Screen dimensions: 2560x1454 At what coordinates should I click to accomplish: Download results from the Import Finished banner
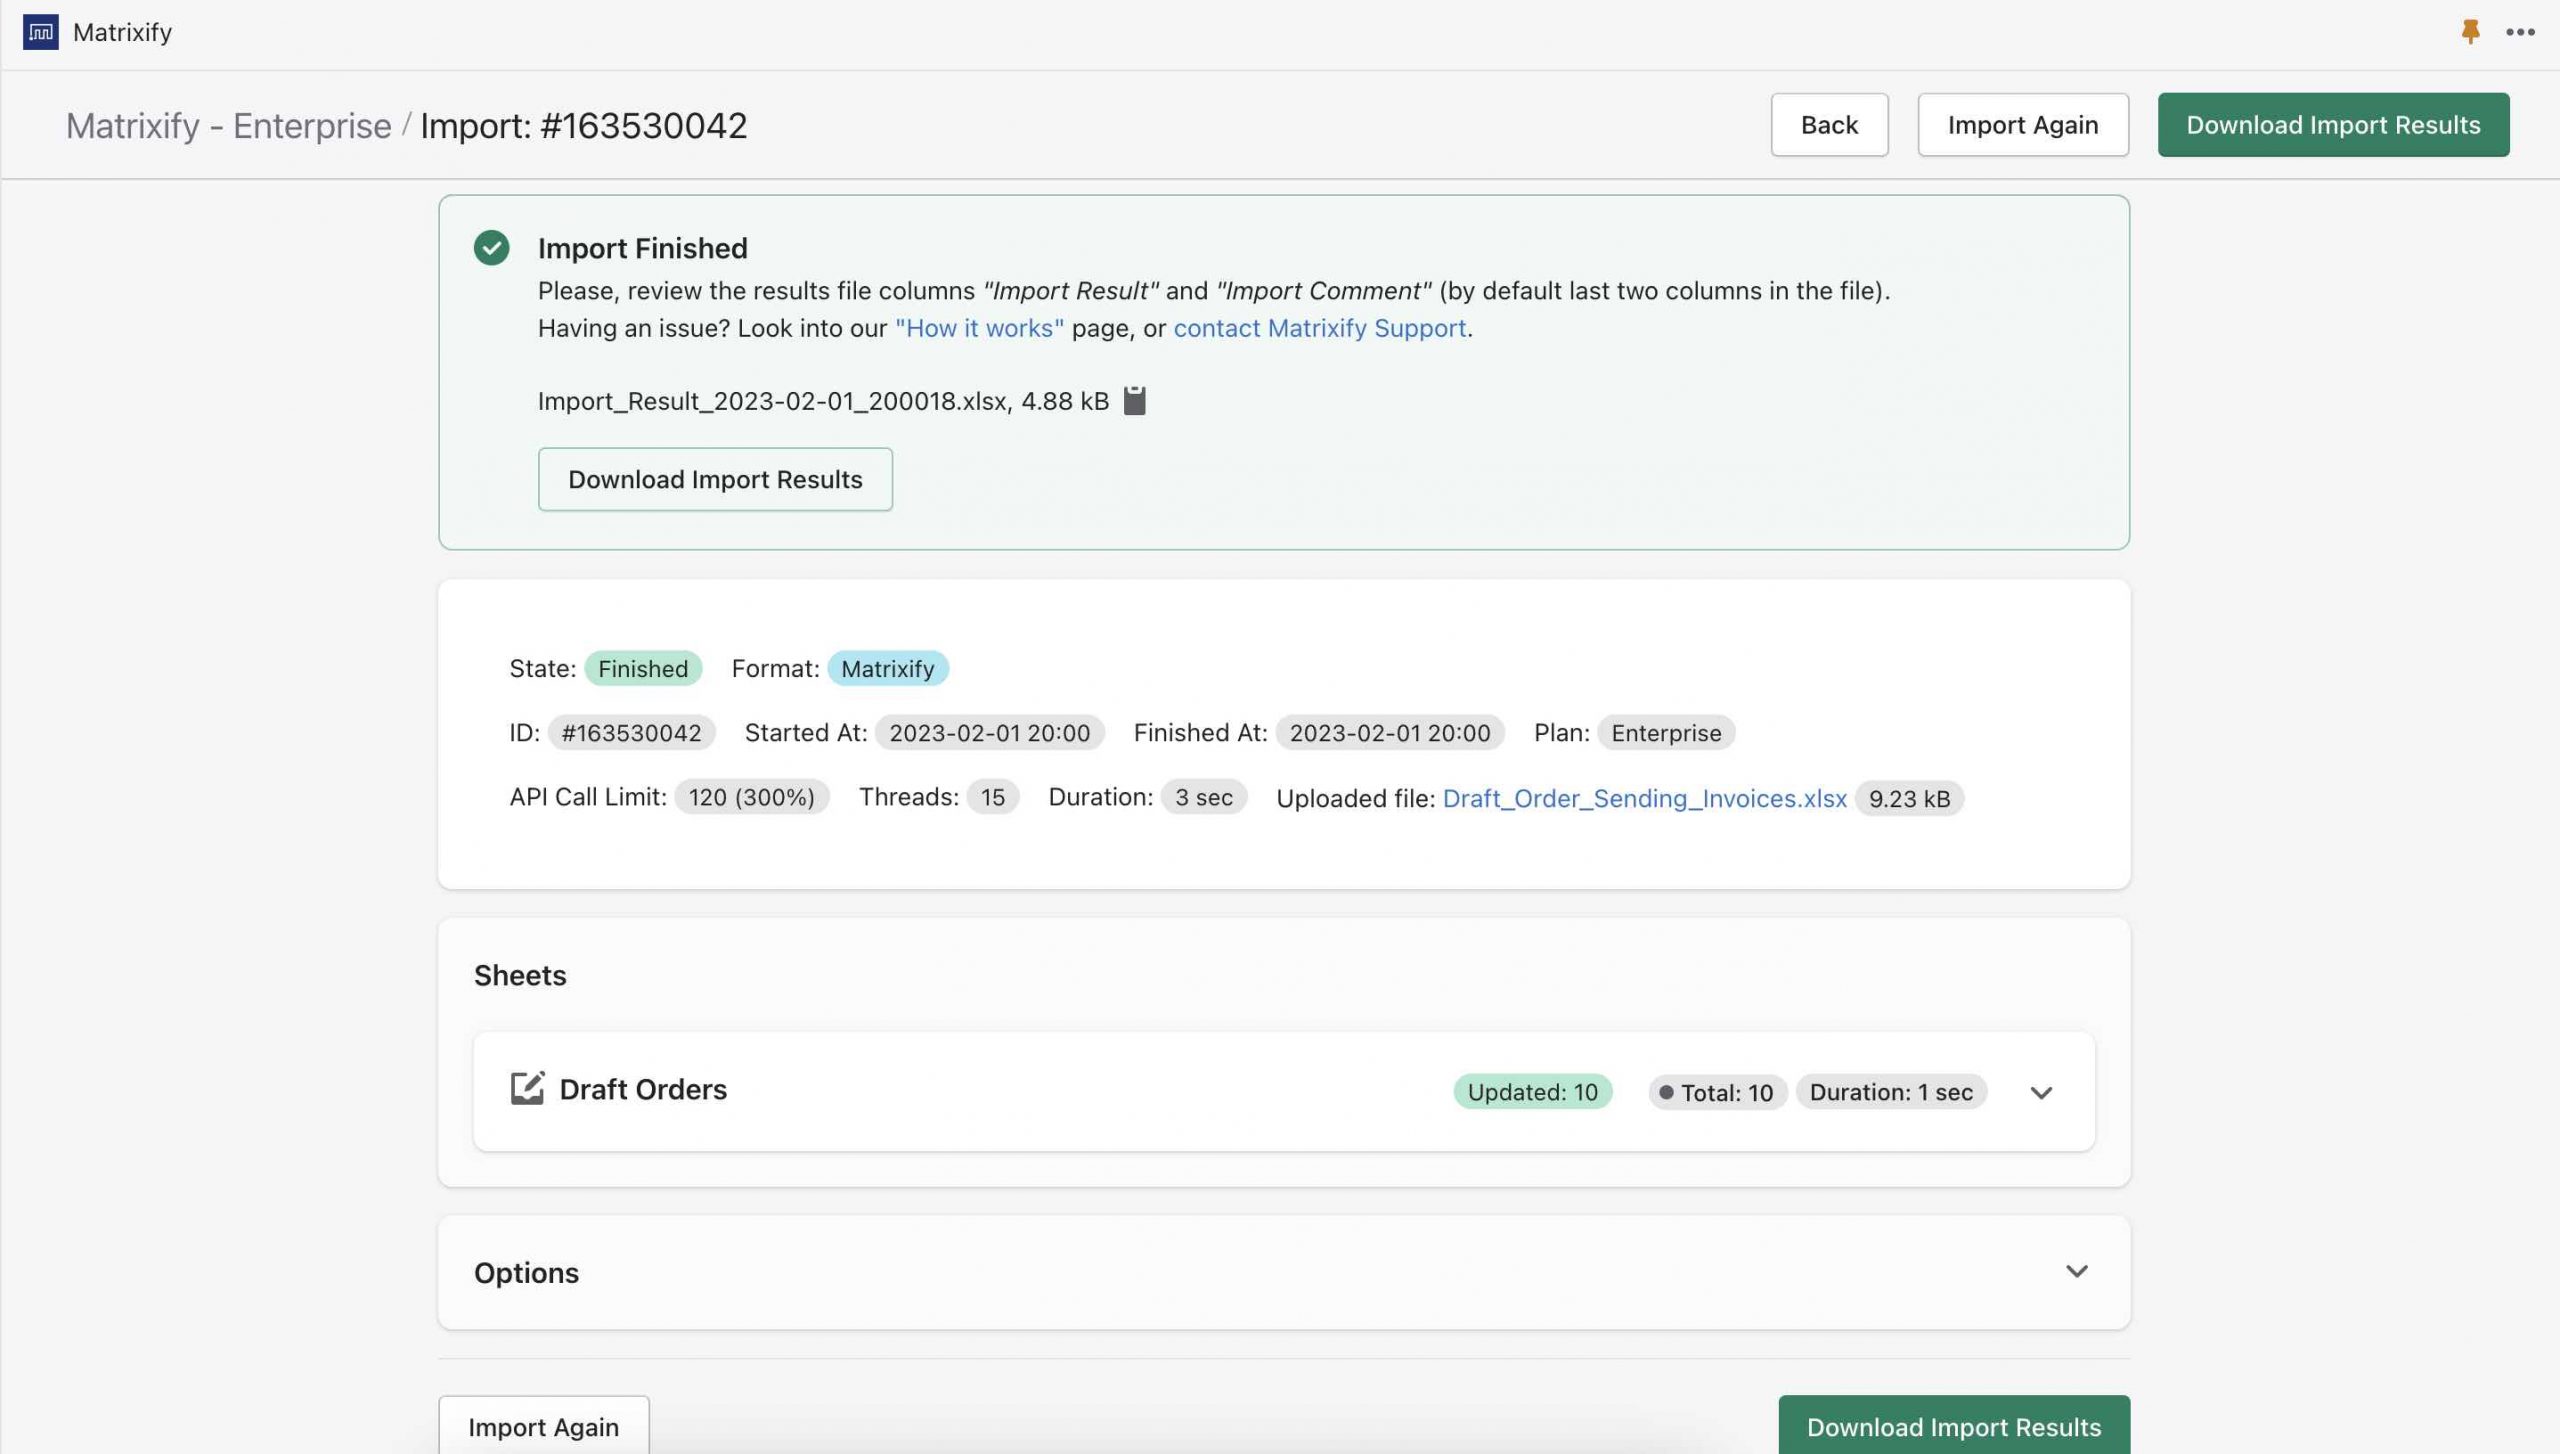coord(715,479)
